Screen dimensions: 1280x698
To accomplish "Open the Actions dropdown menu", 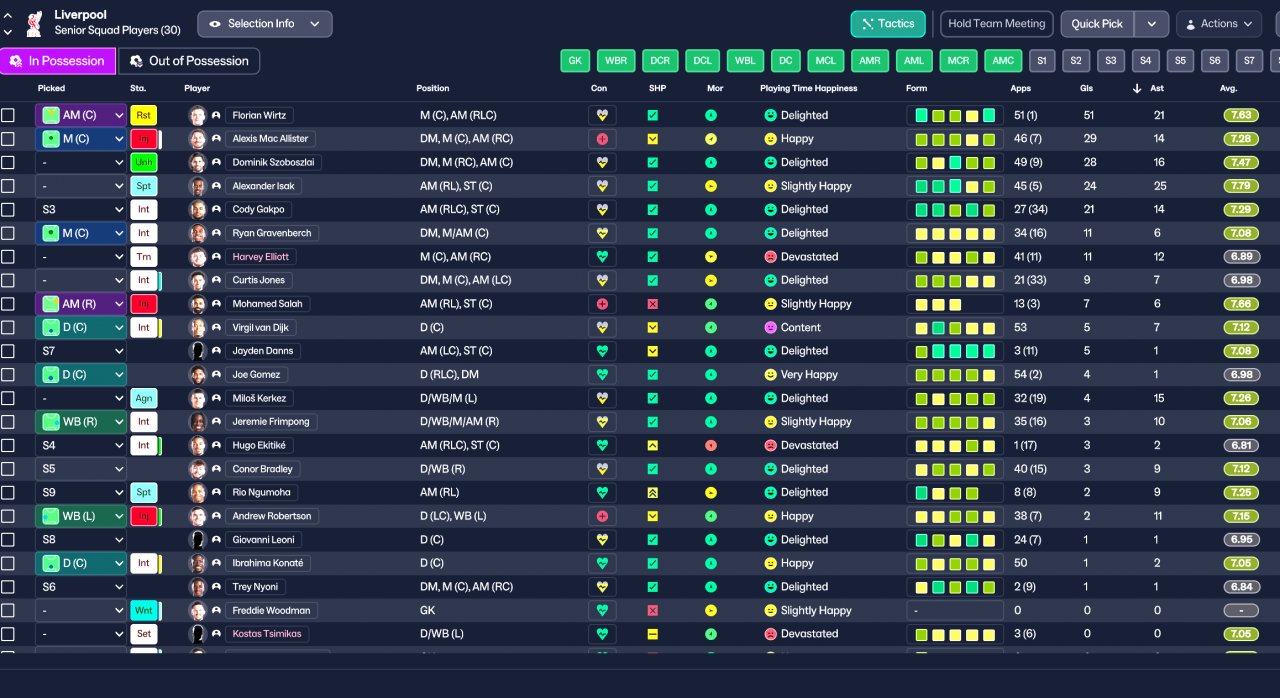I will click(x=1219, y=24).
